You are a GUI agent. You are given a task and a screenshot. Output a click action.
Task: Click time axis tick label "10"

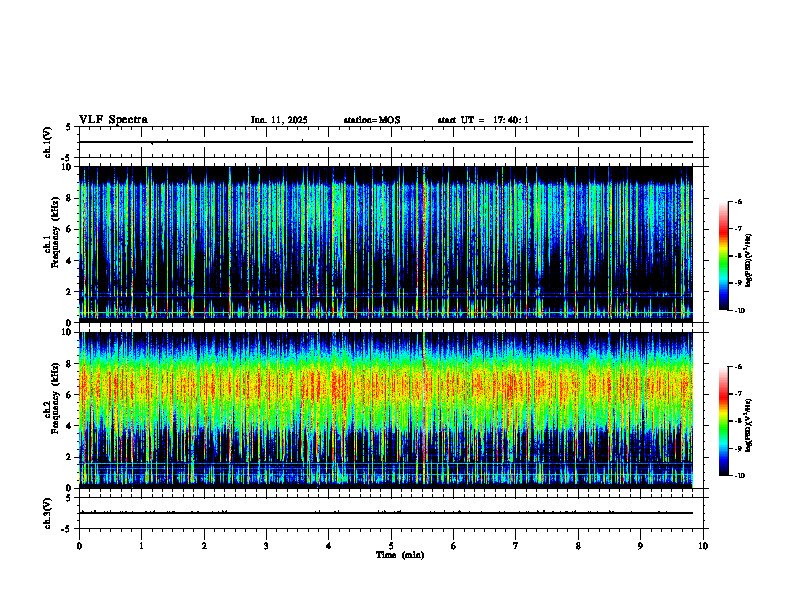[703, 546]
